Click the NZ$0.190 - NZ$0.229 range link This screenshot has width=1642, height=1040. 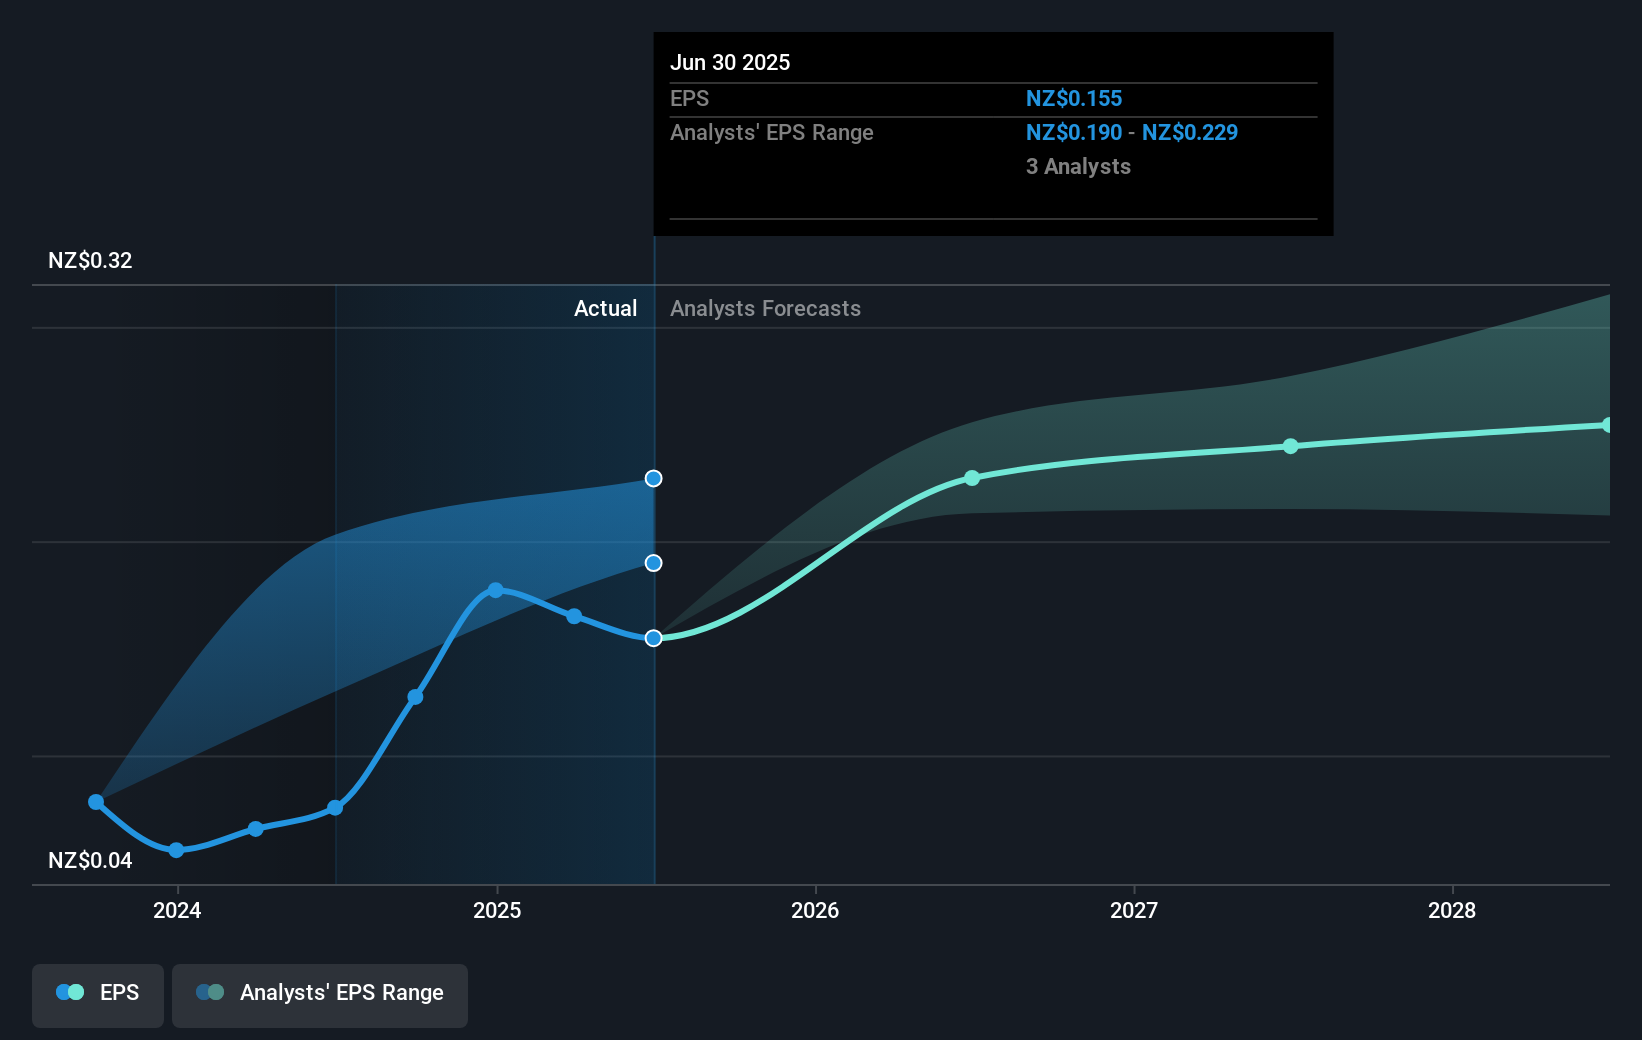click(1131, 132)
